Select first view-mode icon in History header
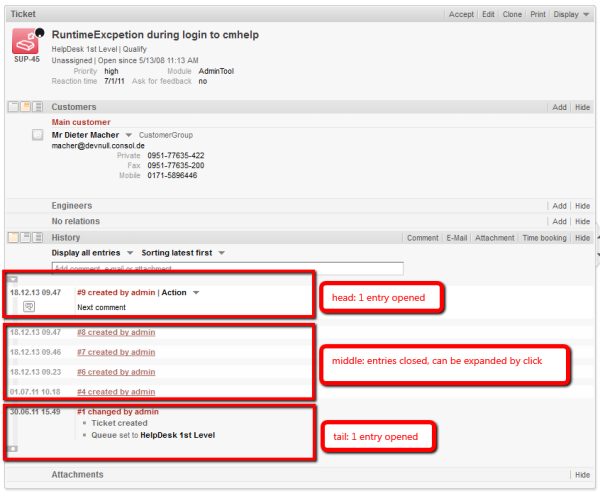Image resolution: width=600 pixels, height=496 pixels. coord(13,238)
